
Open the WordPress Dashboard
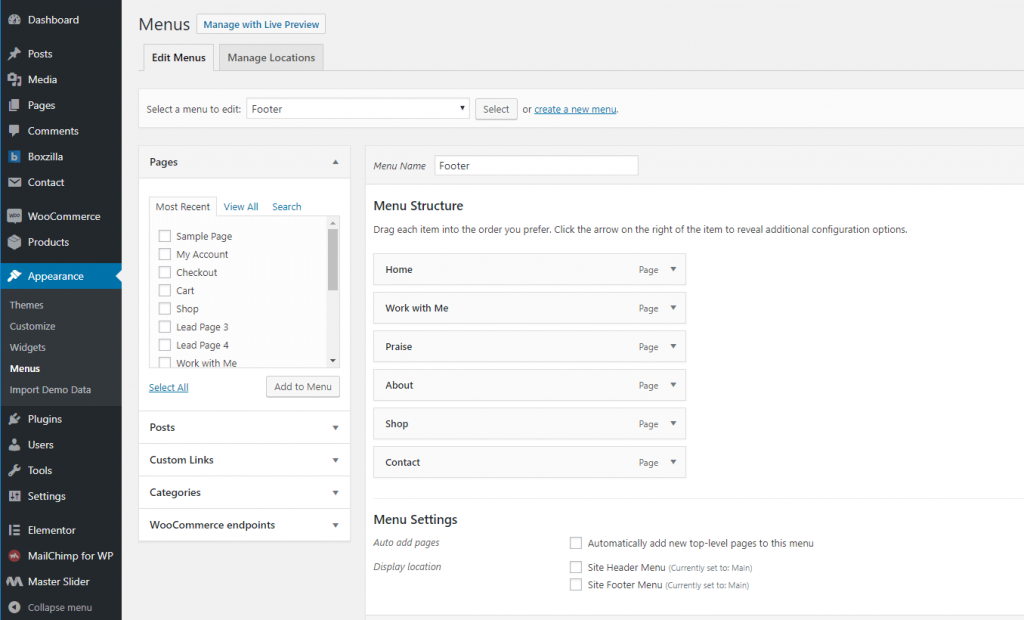point(42,19)
